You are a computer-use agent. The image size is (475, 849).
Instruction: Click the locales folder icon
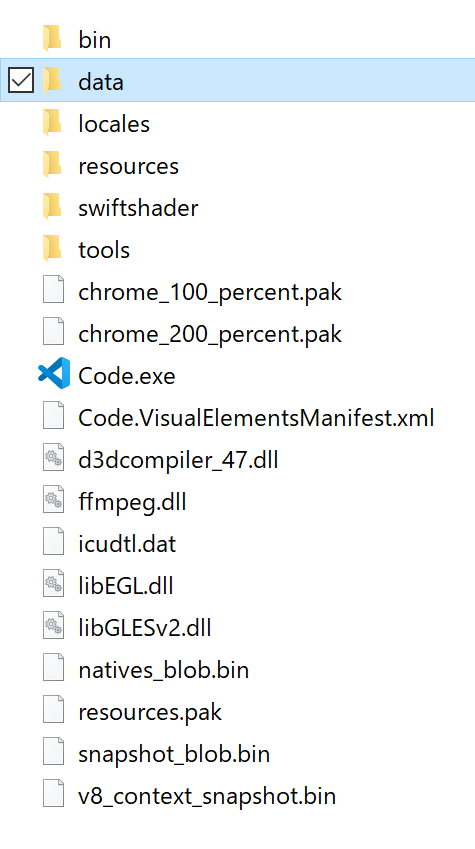(53, 122)
